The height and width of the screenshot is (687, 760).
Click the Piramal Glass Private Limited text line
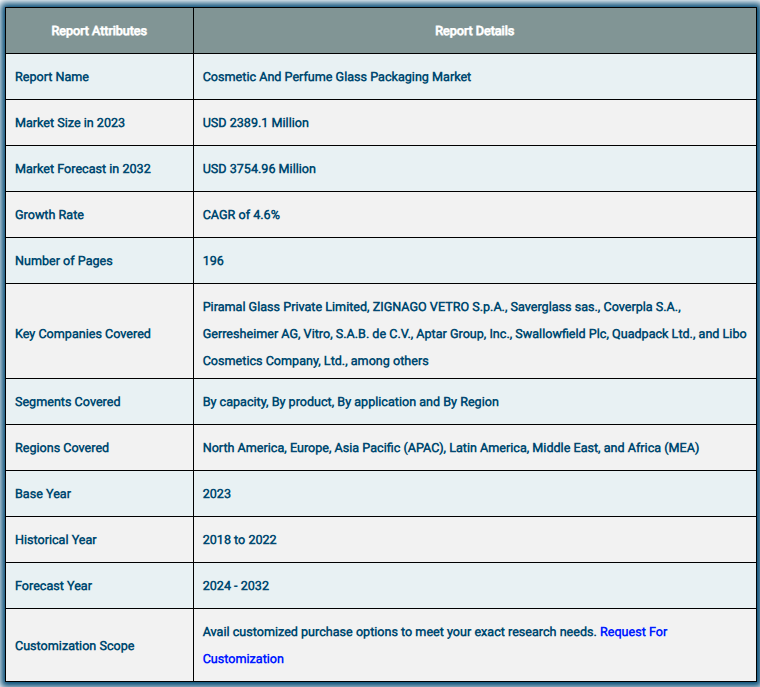[x=442, y=307]
